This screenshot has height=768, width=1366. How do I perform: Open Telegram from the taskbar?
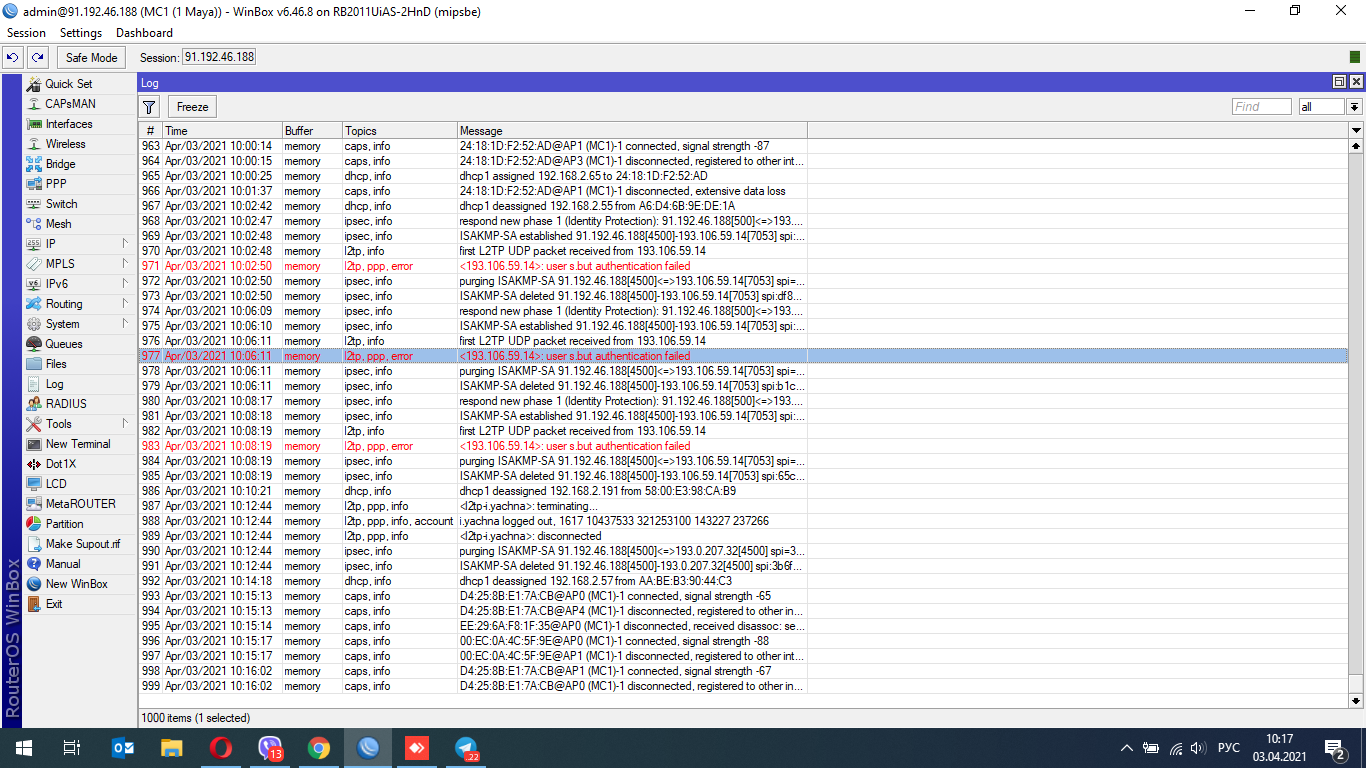click(x=466, y=748)
